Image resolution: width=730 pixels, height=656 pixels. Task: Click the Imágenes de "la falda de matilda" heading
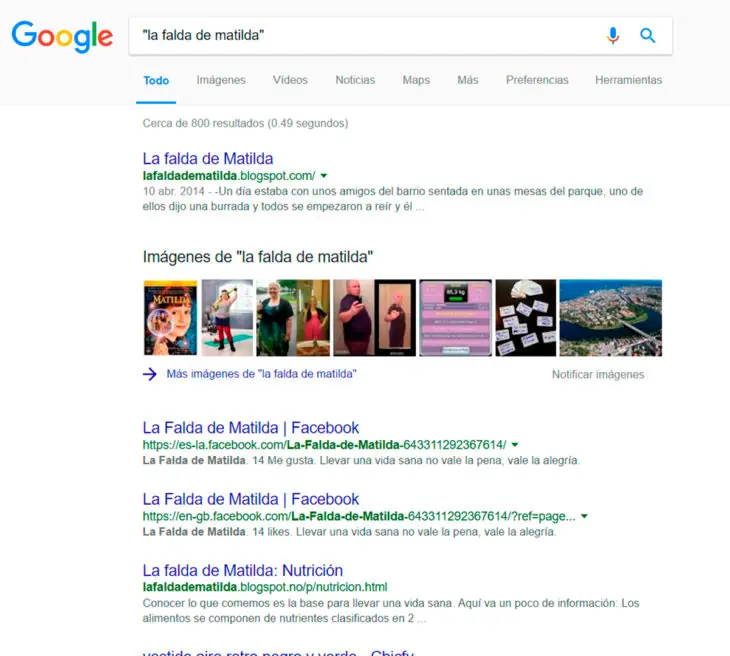click(x=258, y=257)
